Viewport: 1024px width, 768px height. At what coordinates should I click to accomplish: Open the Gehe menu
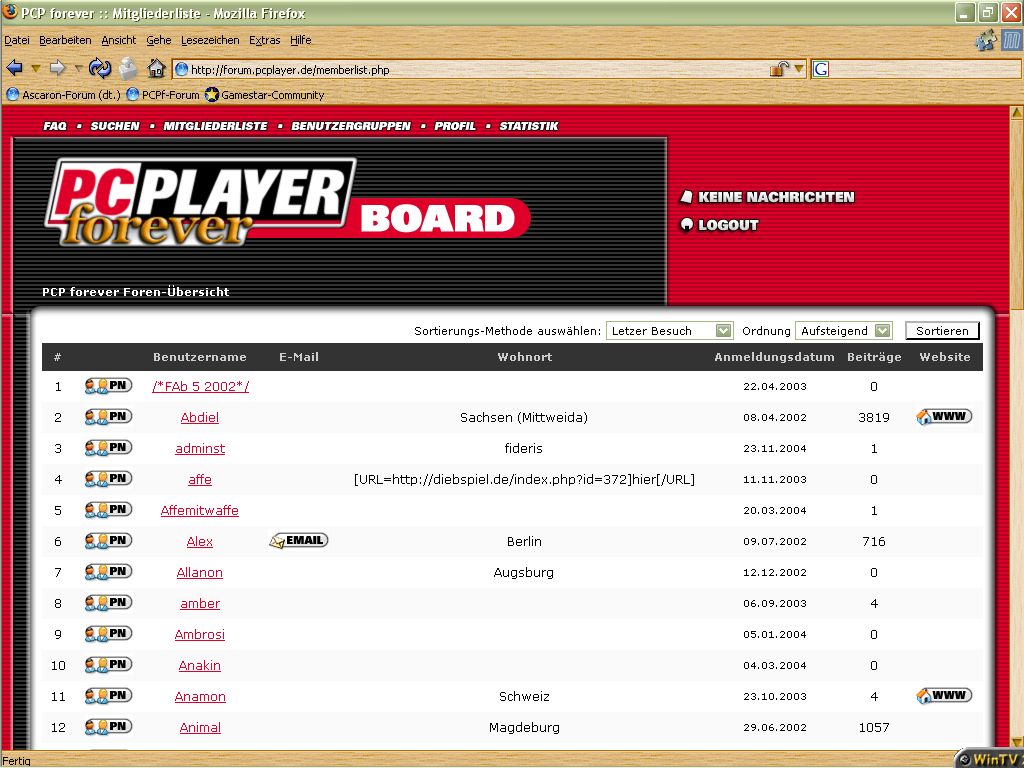(159, 40)
